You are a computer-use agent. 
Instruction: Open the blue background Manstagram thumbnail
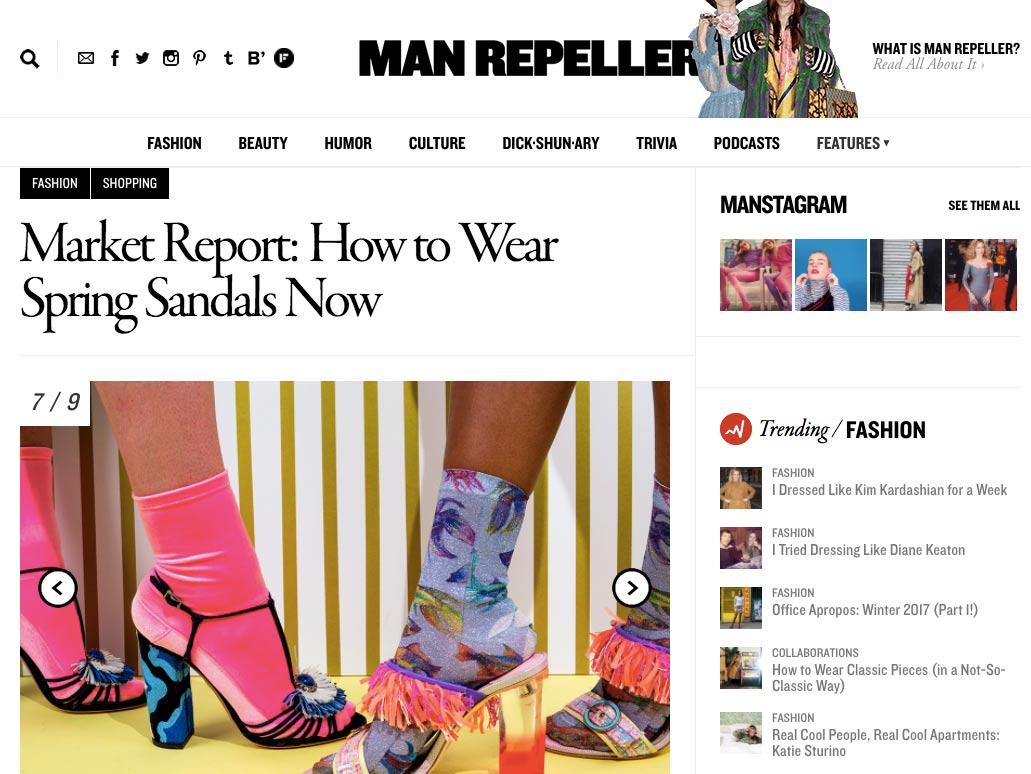(830, 275)
